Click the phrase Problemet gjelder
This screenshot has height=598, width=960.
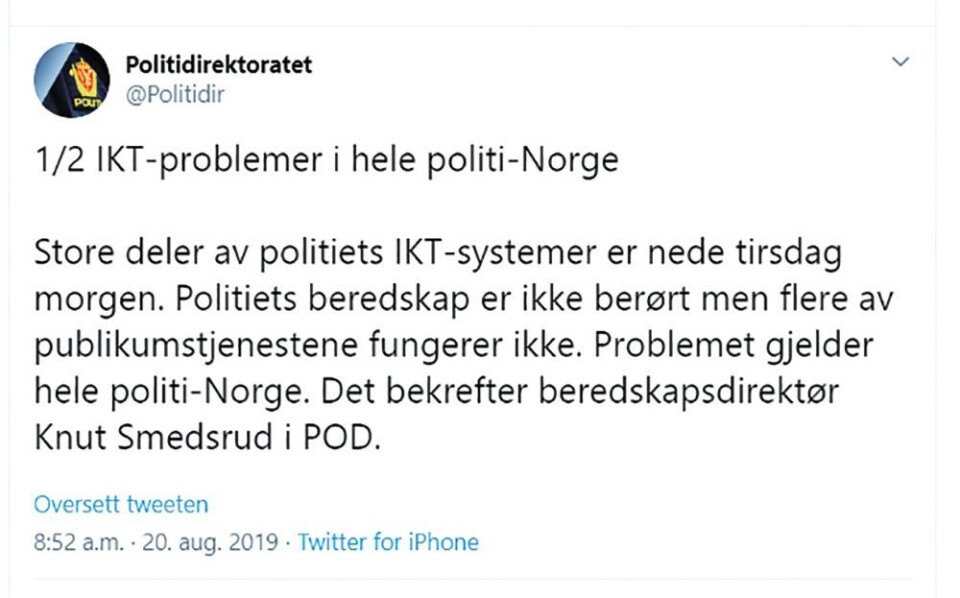(x=733, y=346)
